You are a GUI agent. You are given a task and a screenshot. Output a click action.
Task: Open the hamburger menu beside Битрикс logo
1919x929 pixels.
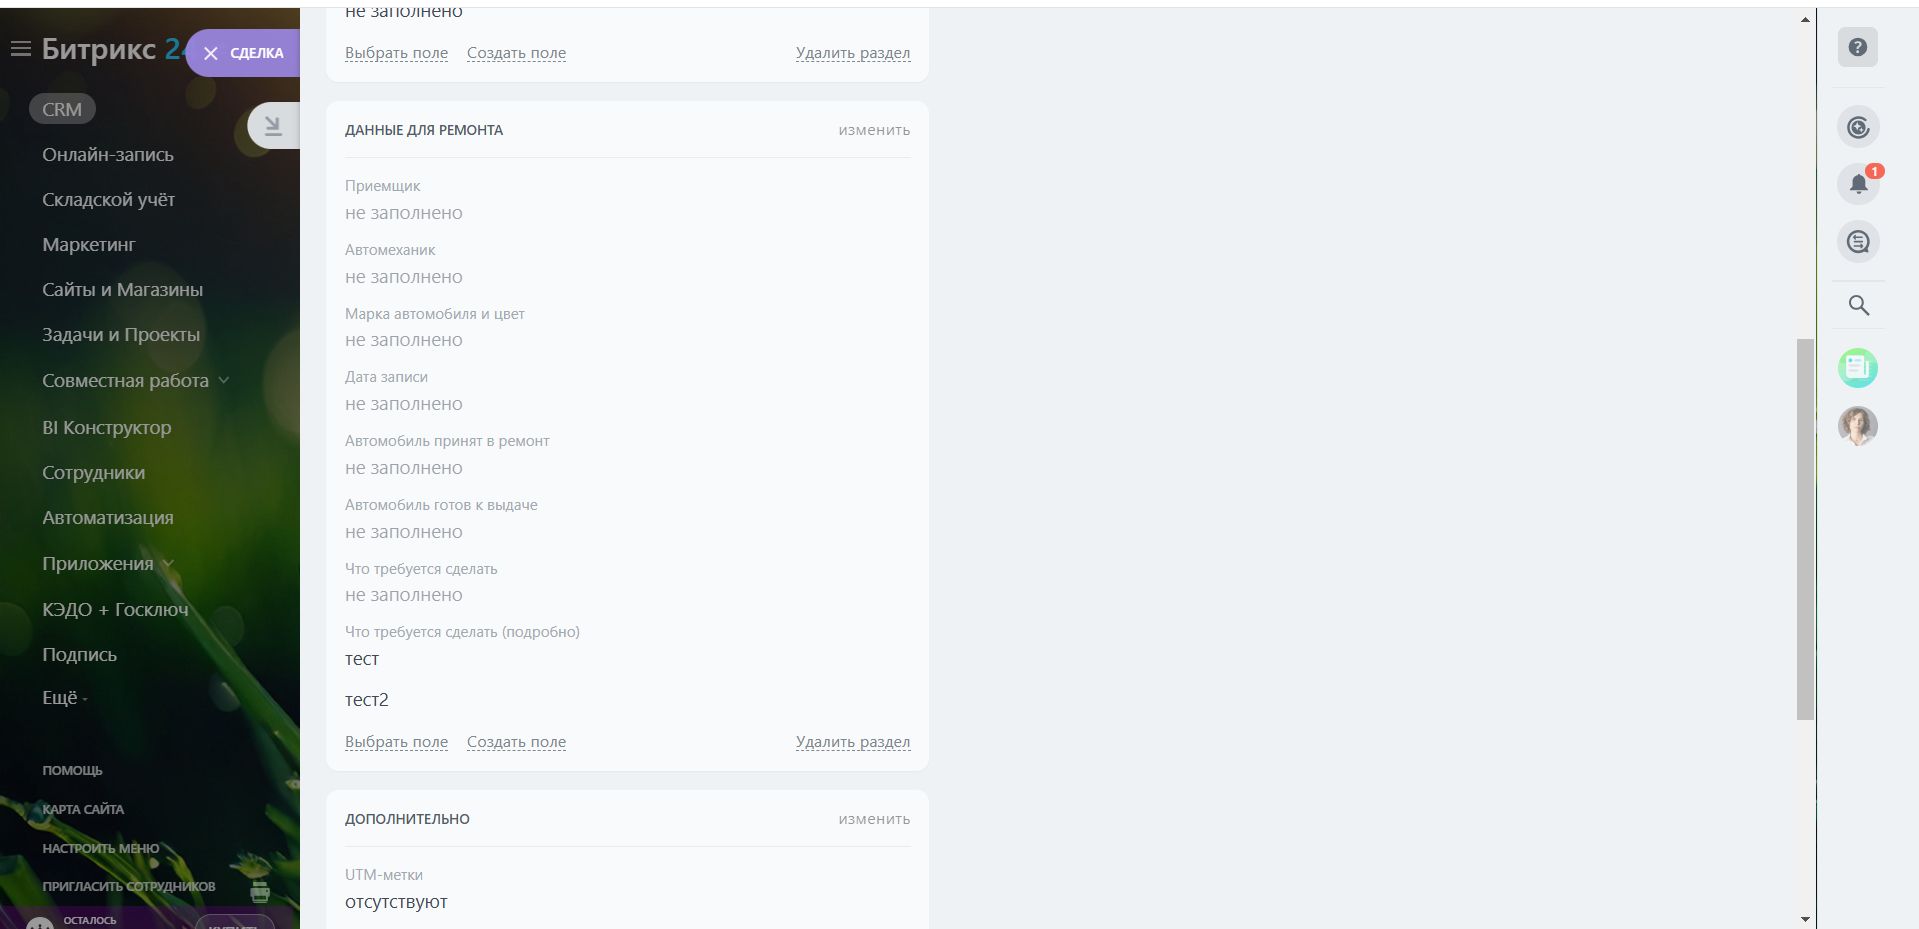[x=20, y=49]
